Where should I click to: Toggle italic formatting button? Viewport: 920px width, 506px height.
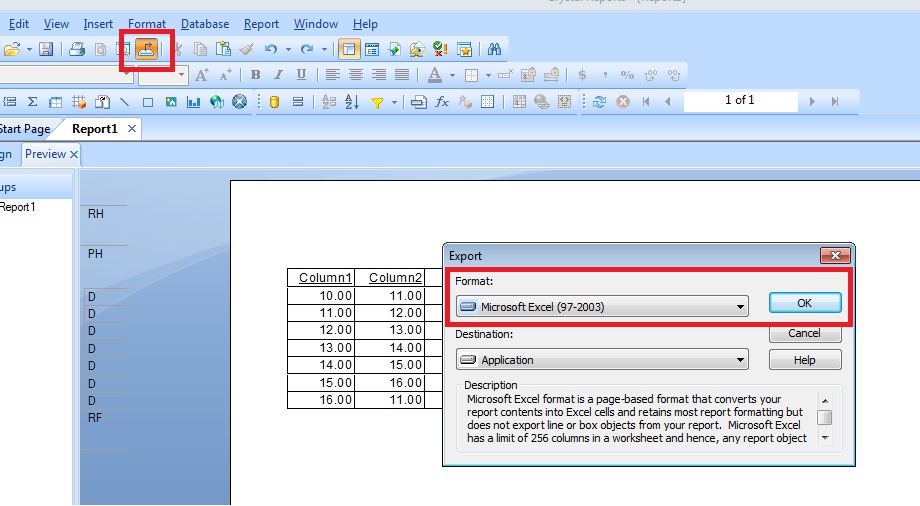277,75
